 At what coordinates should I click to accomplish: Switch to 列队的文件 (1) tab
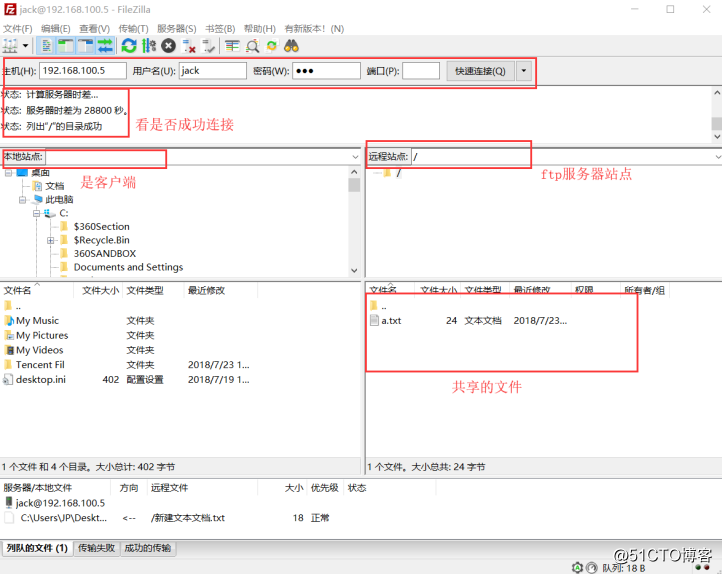(37, 548)
